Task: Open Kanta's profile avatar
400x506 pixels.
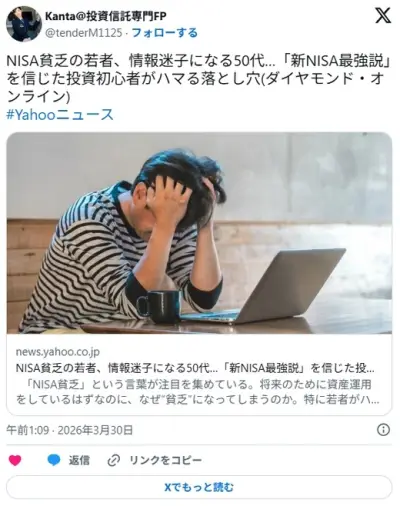Action: click(x=24, y=23)
